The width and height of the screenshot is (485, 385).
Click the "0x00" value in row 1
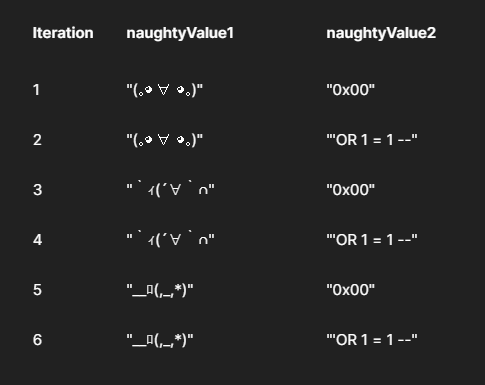pyautogui.click(x=350, y=90)
